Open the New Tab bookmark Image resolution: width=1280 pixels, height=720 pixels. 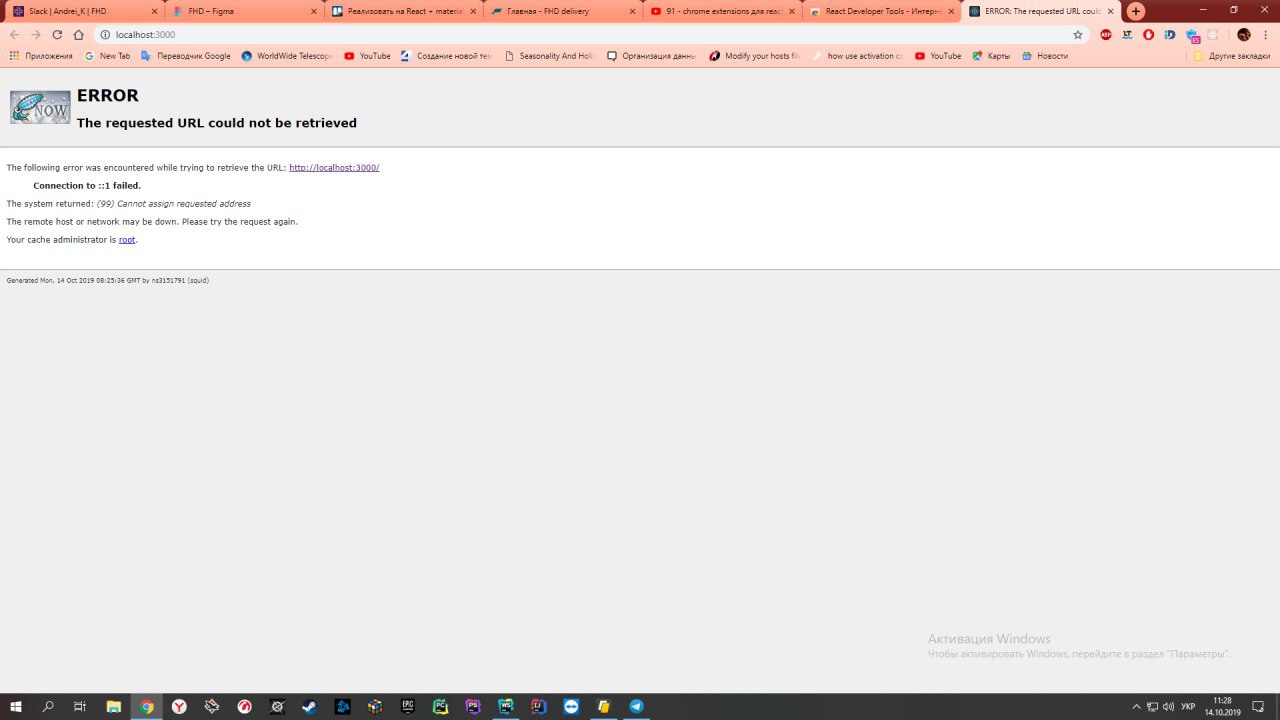pos(108,56)
